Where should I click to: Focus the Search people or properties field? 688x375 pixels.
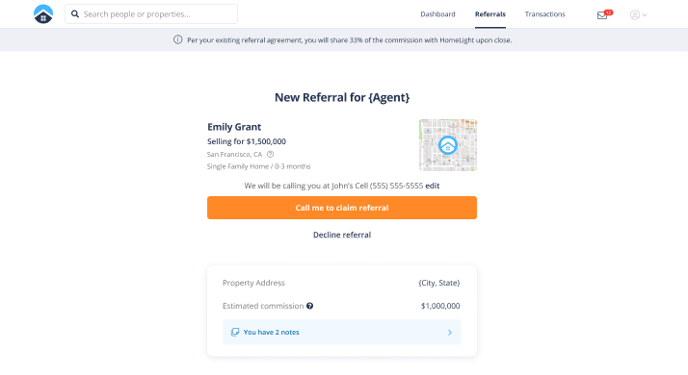pos(151,14)
